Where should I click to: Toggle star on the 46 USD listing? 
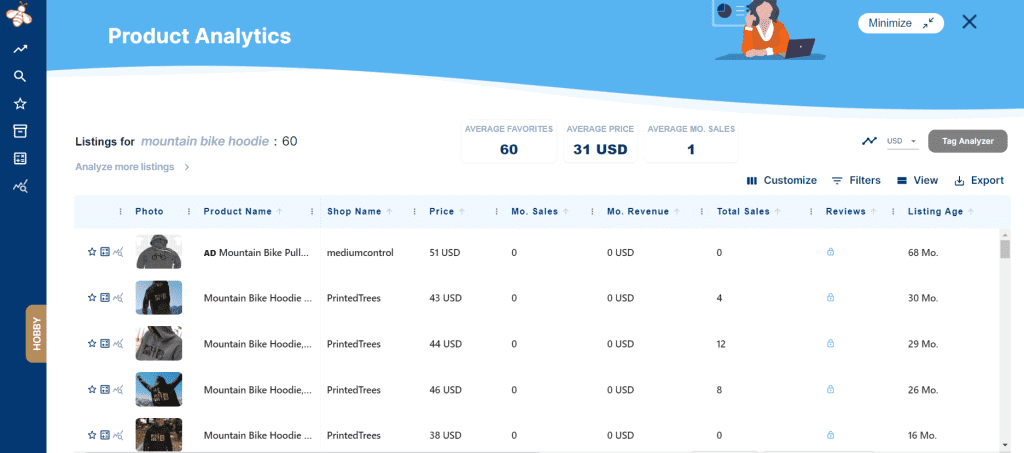click(x=92, y=389)
